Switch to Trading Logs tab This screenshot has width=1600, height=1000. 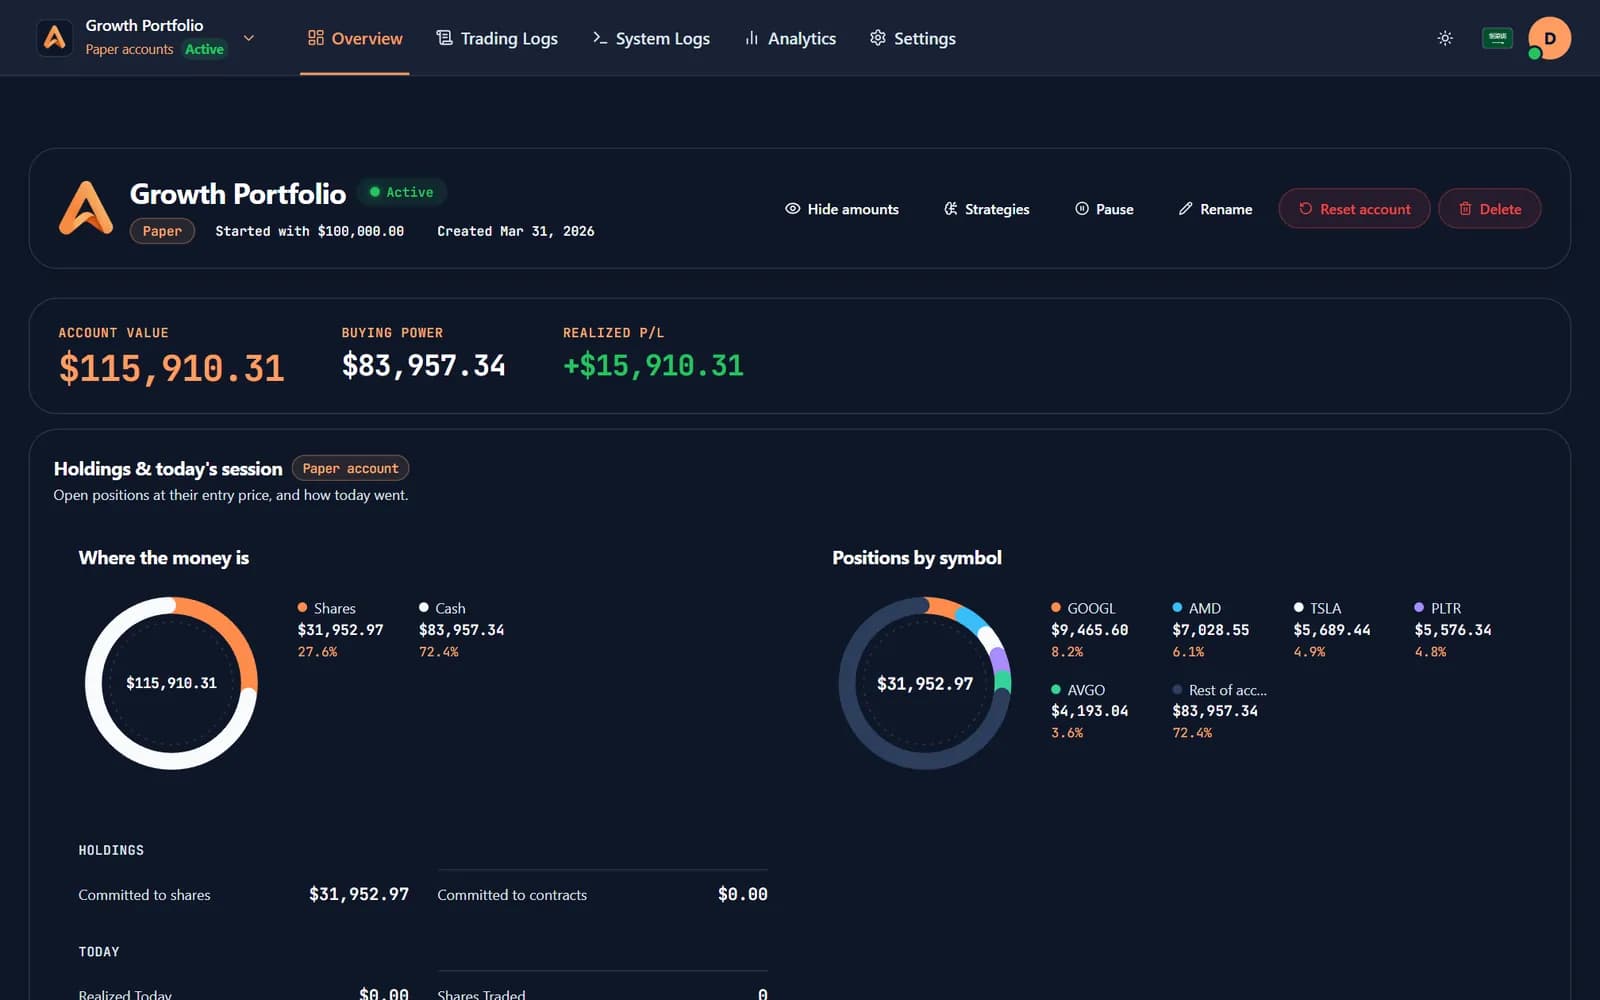497,38
